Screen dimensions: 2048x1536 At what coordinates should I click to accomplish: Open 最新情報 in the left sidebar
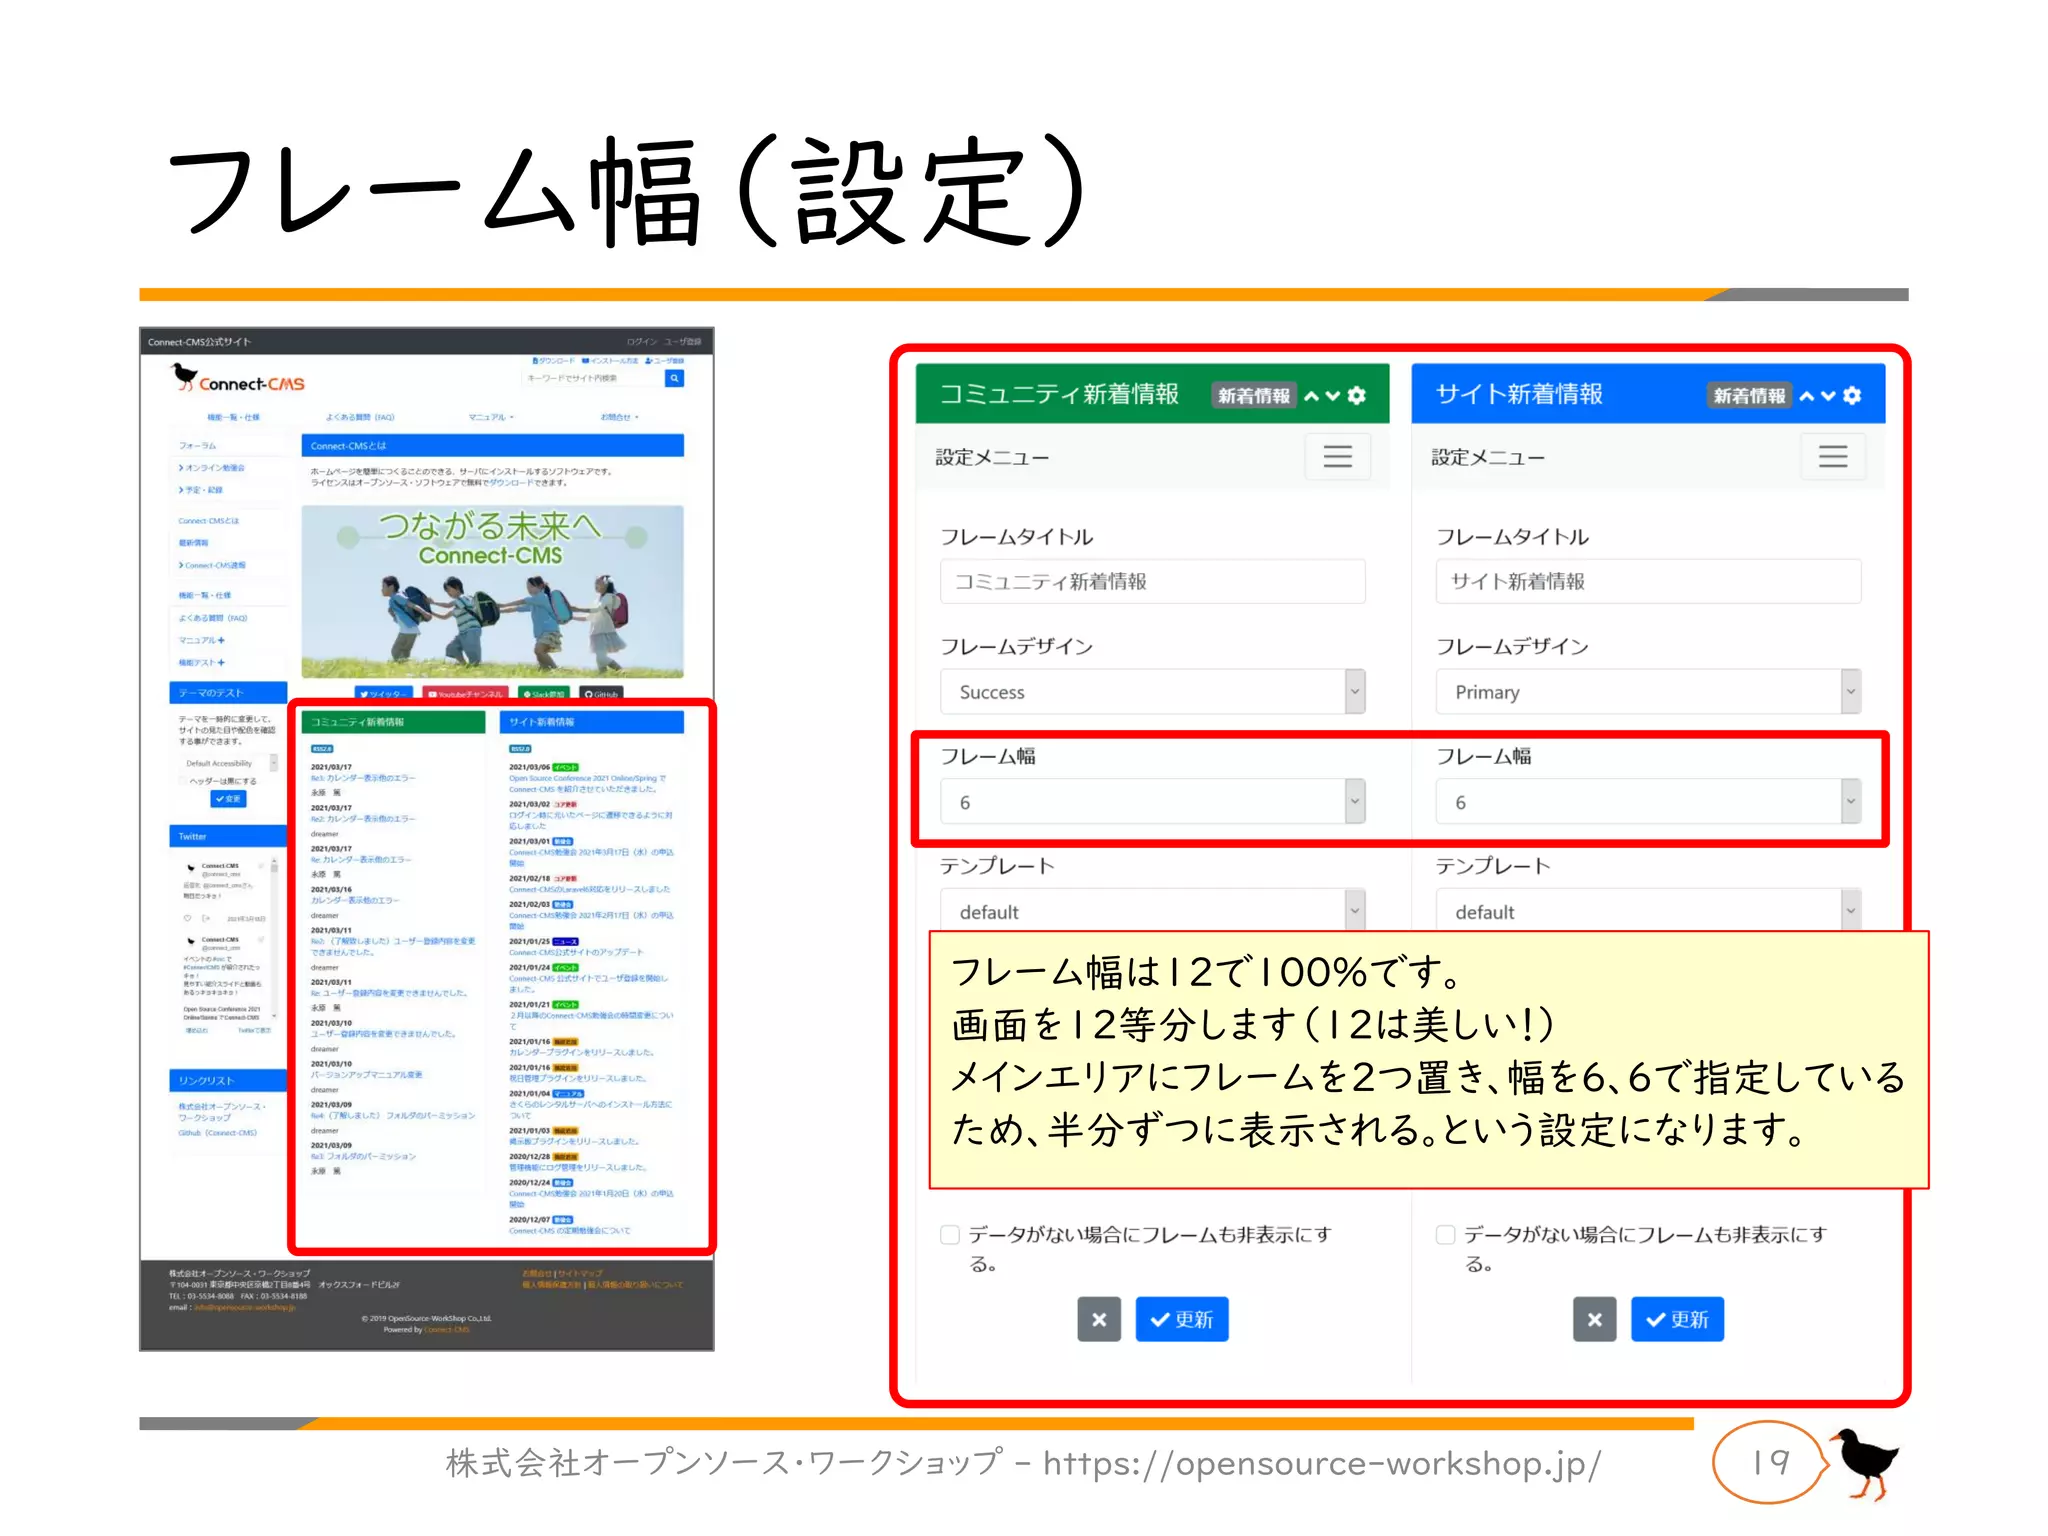tap(194, 543)
